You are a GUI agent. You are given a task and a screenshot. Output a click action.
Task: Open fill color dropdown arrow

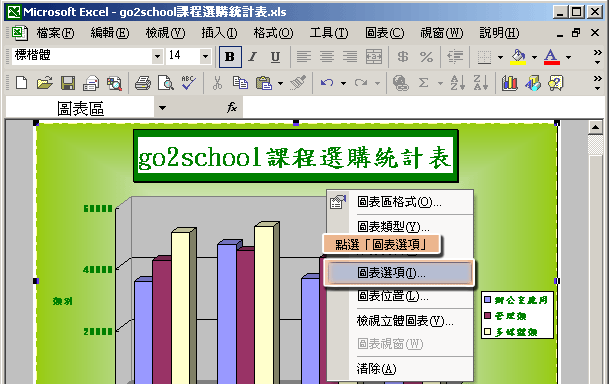click(534, 57)
